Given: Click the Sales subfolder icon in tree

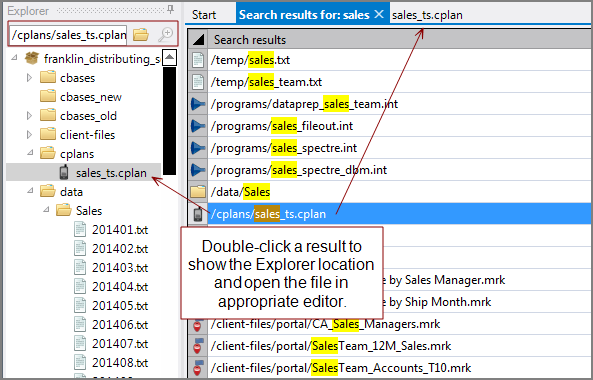Looking at the screenshot, I should (x=64, y=210).
